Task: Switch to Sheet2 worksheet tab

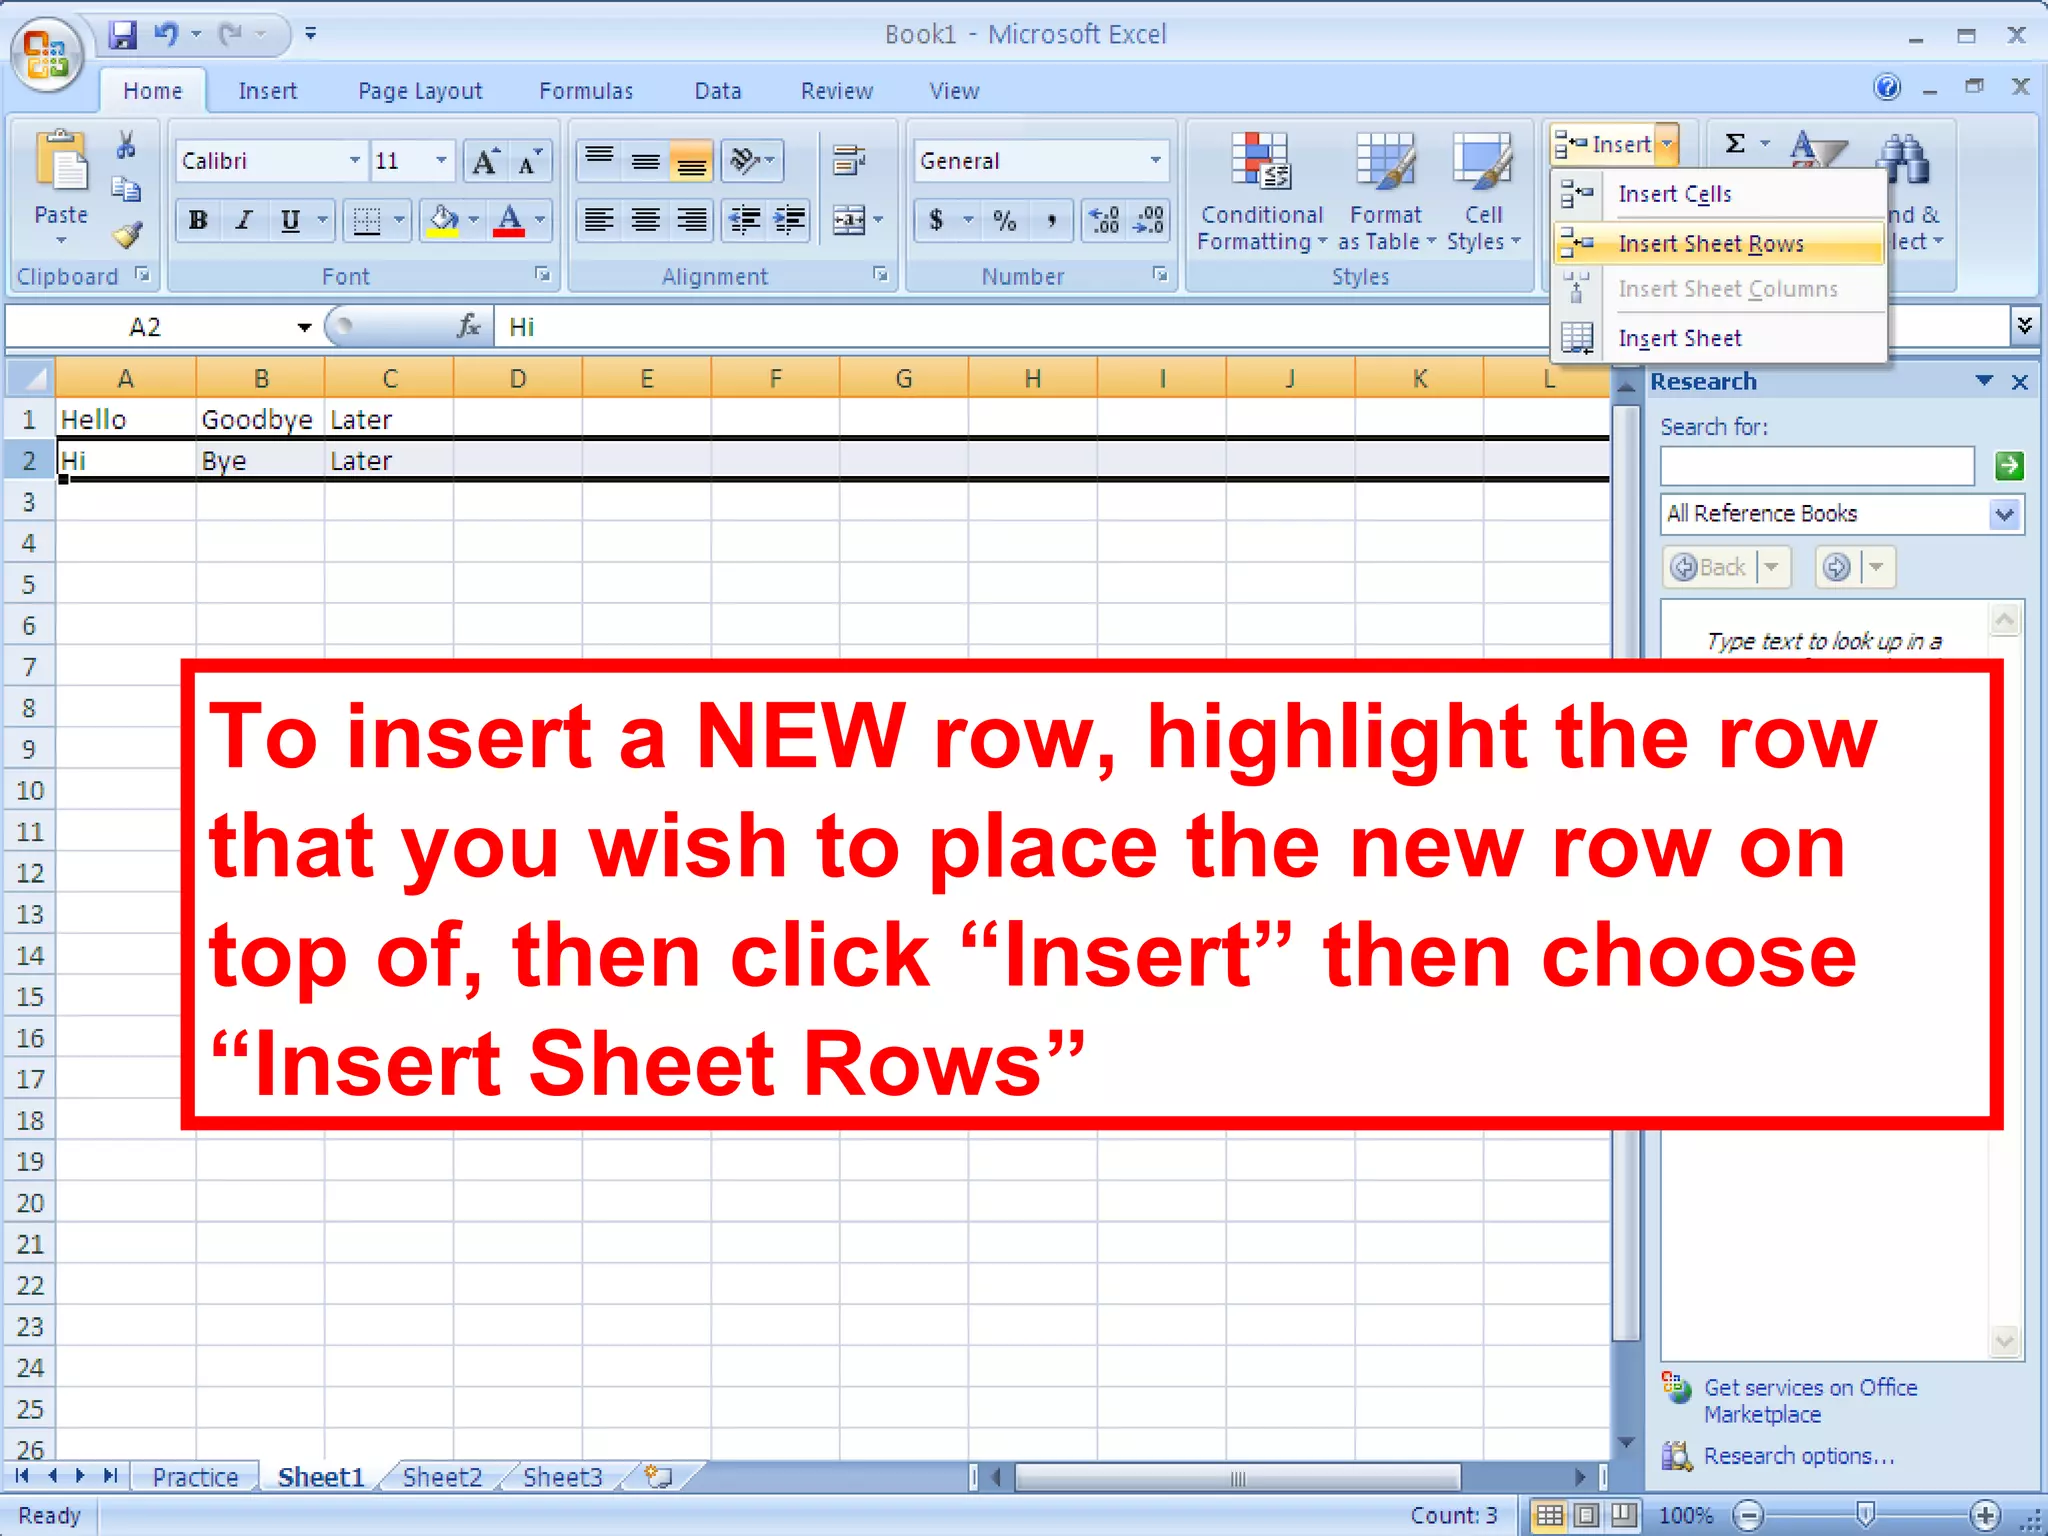Action: pyautogui.click(x=442, y=1477)
